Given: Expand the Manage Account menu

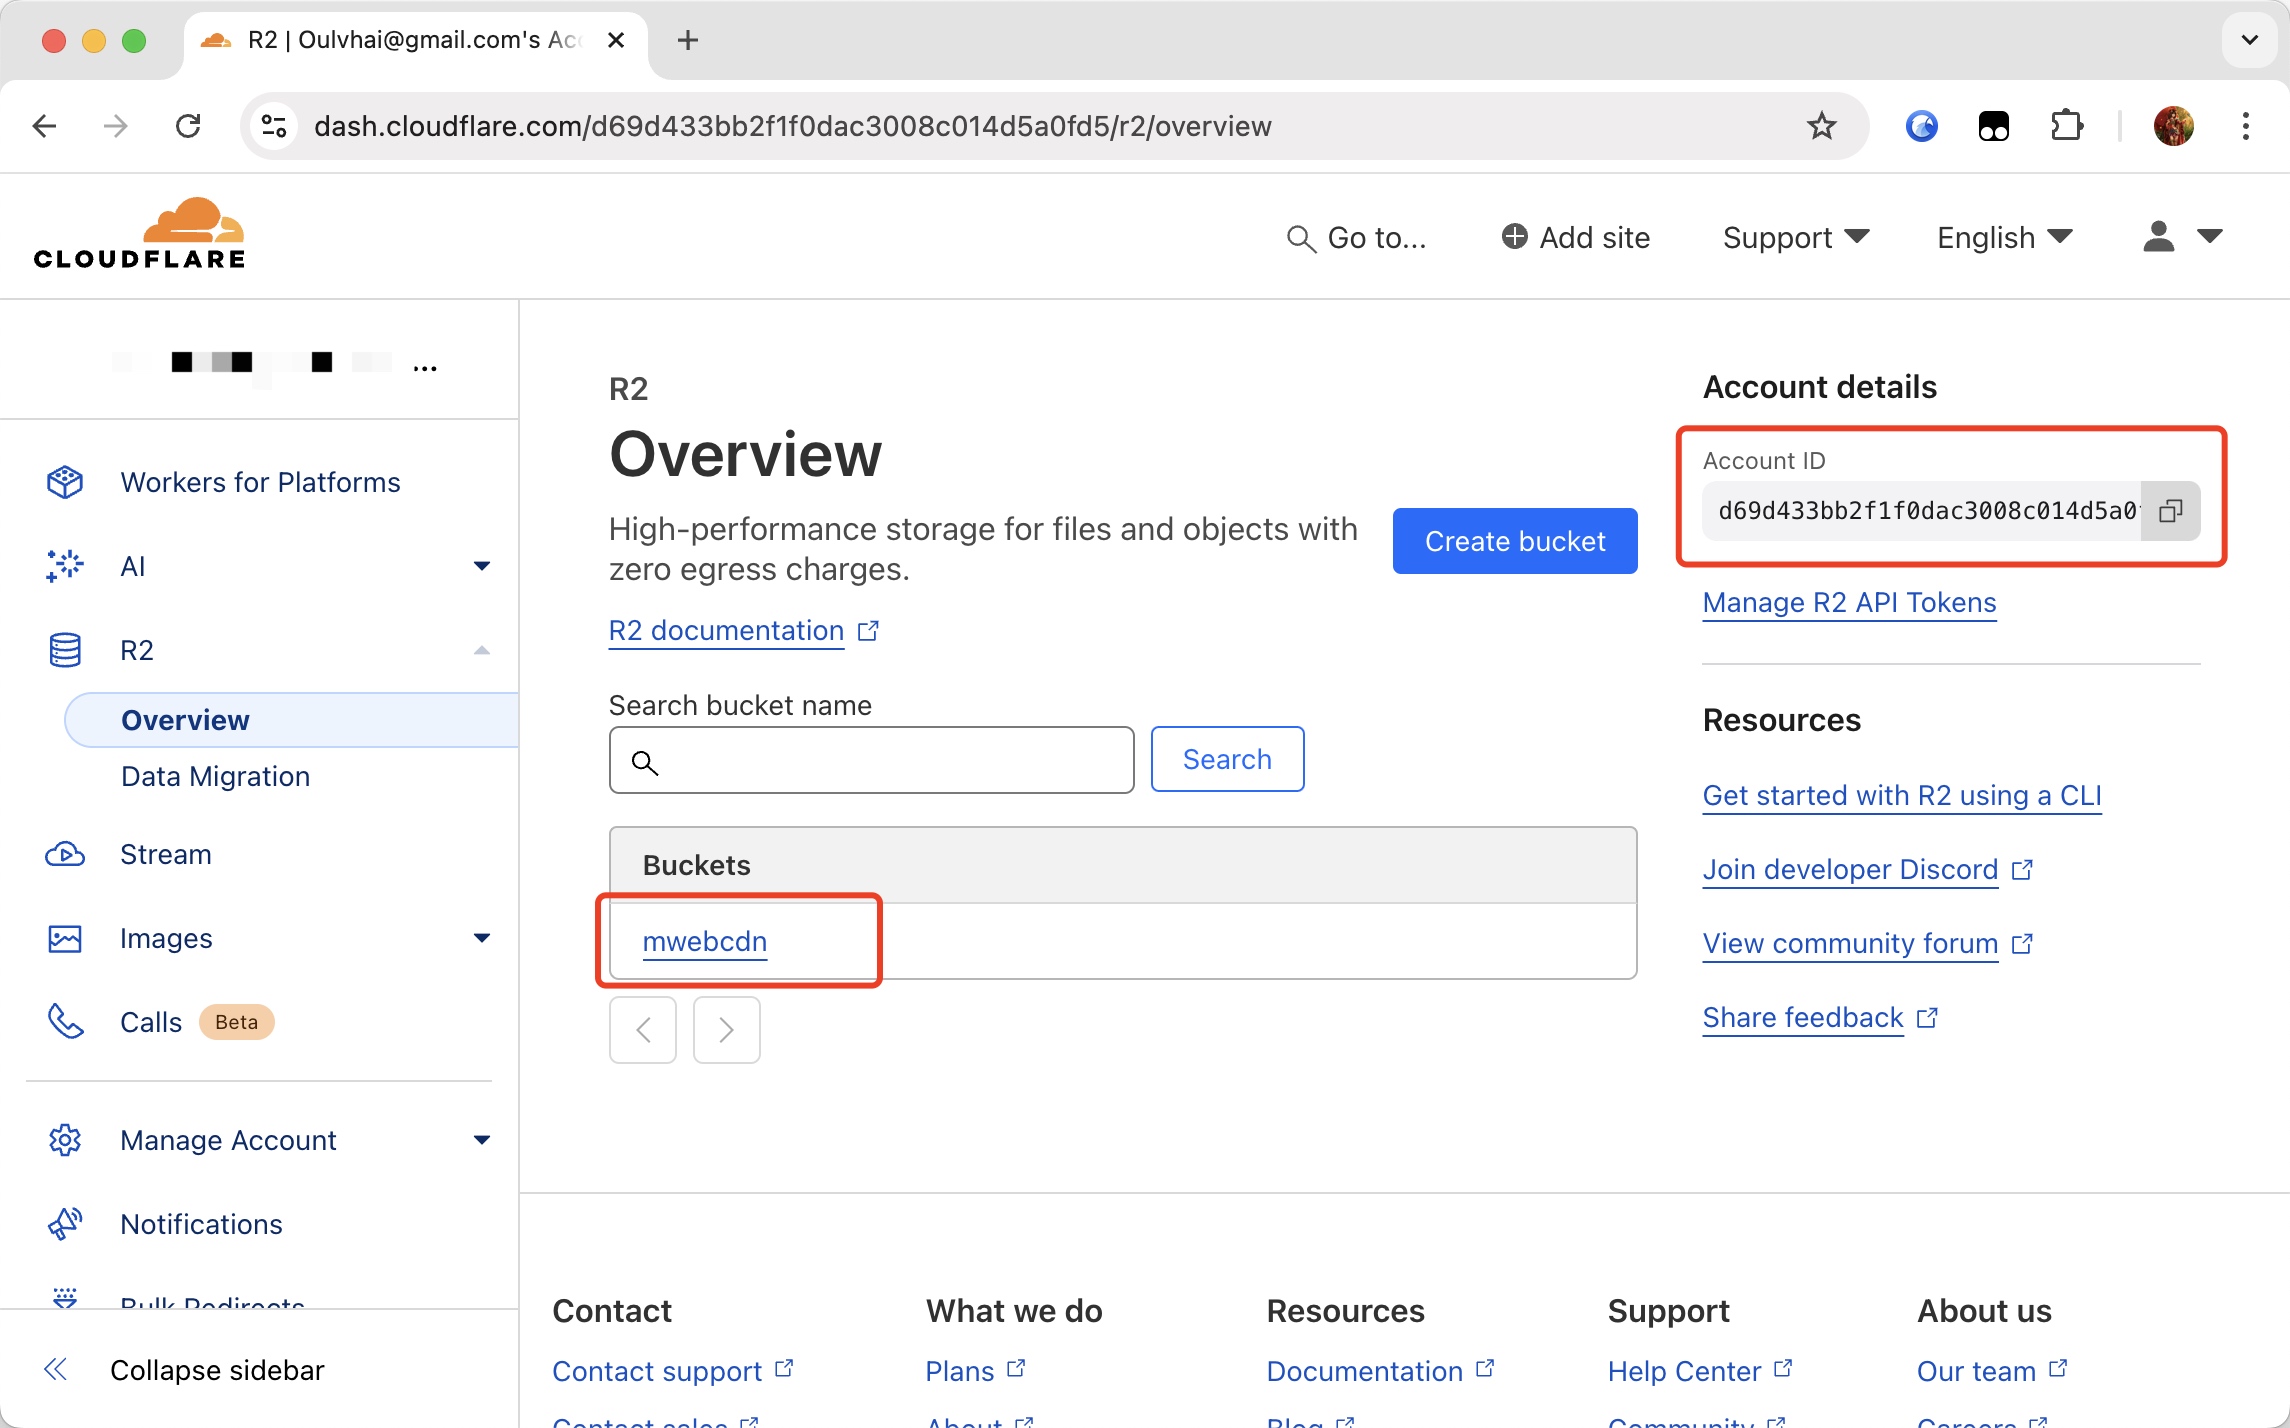Looking at the screenshot, I should click(481, 1140).
